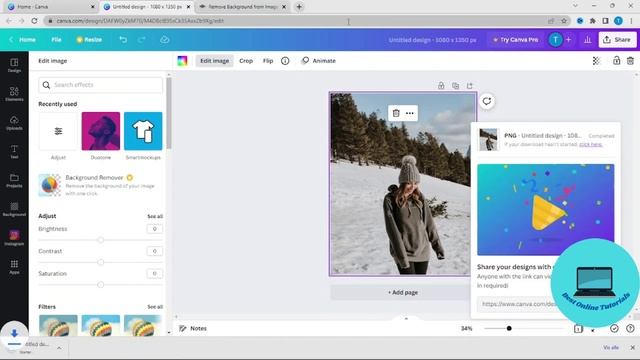Open the transparency checkerboard icon

(596, 61)
